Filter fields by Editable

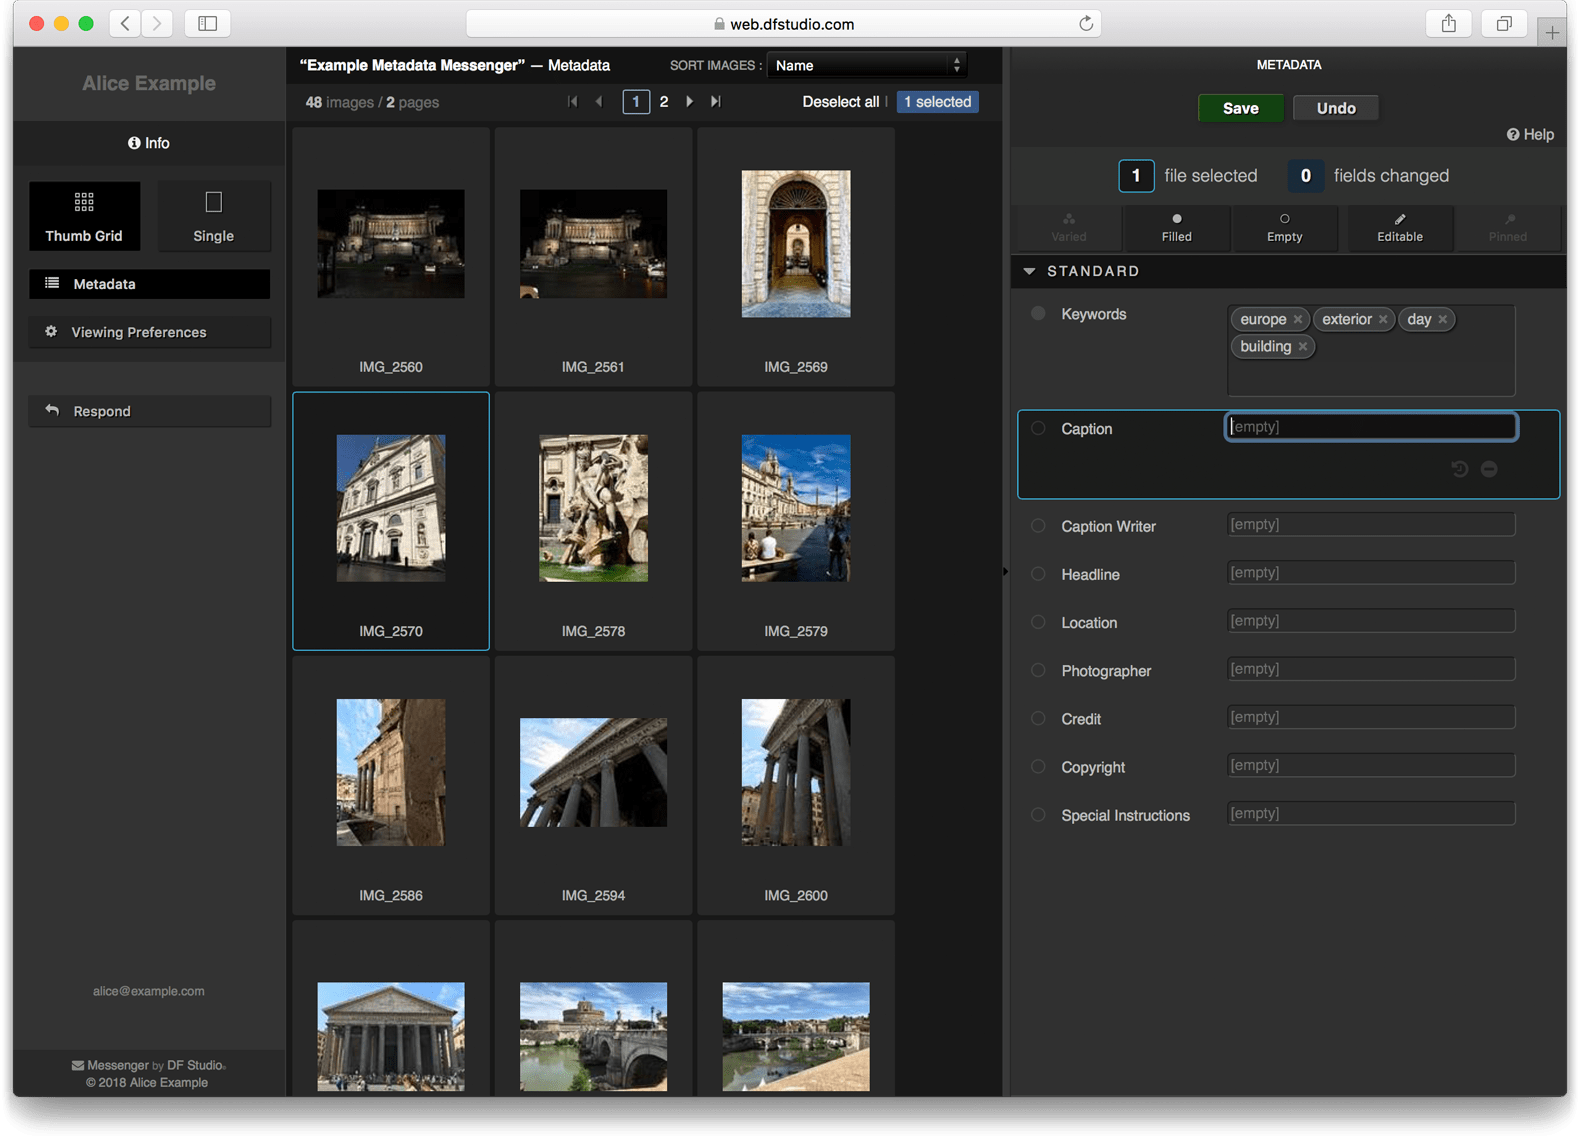(1400, 227)
